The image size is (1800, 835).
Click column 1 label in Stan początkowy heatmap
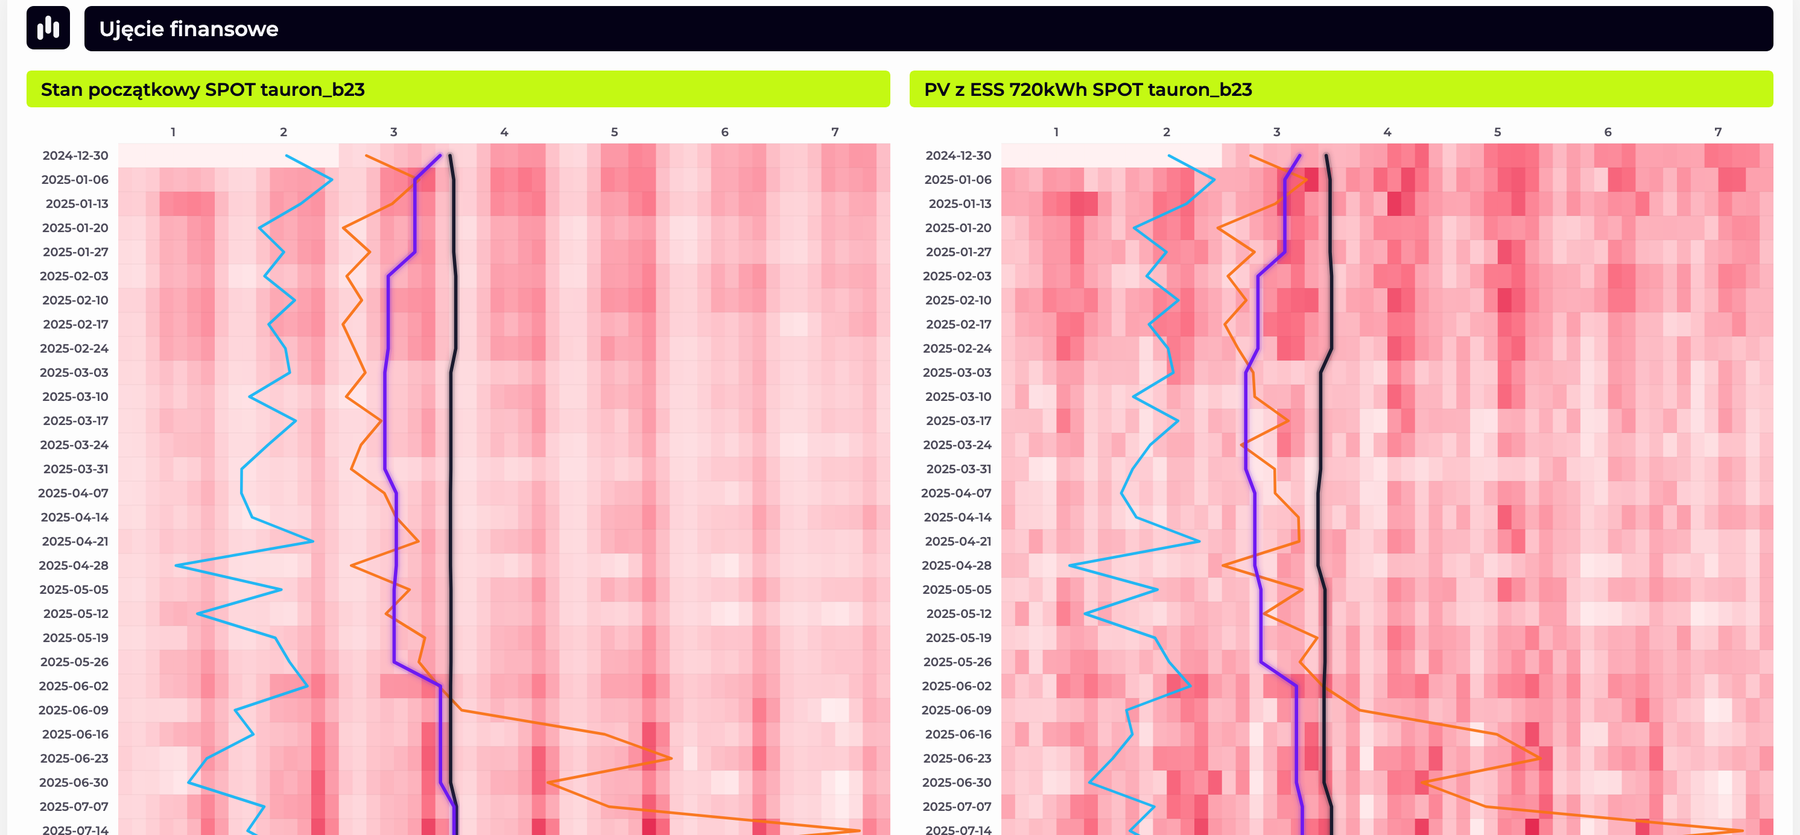click(173, 132)
